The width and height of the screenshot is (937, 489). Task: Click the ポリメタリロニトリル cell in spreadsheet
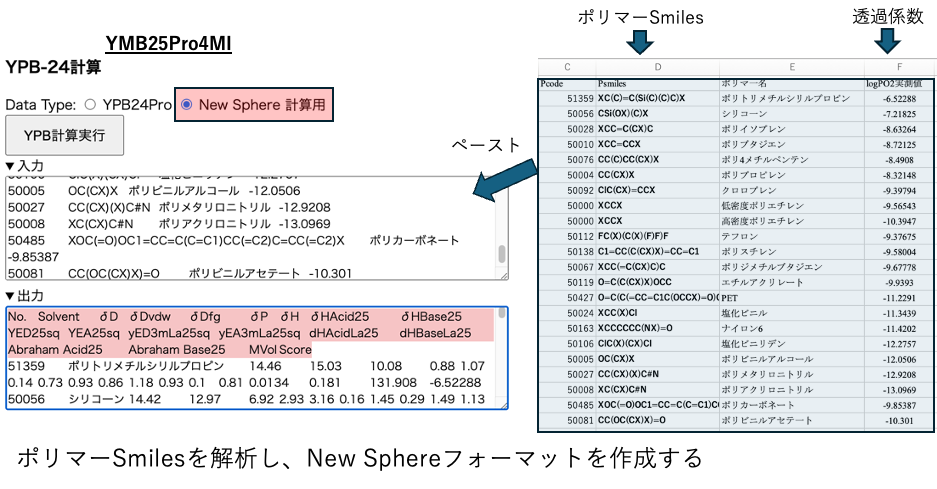(x=792, y=374)
